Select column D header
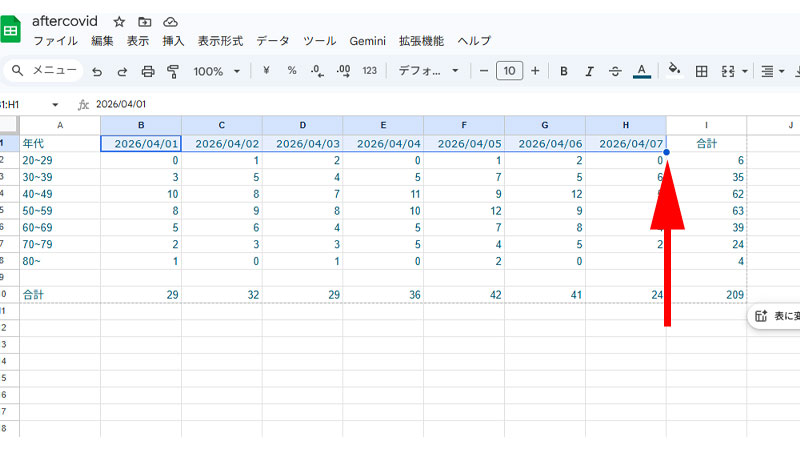The height and width of the screenshot is (450, 800). [x=303, y=125]
